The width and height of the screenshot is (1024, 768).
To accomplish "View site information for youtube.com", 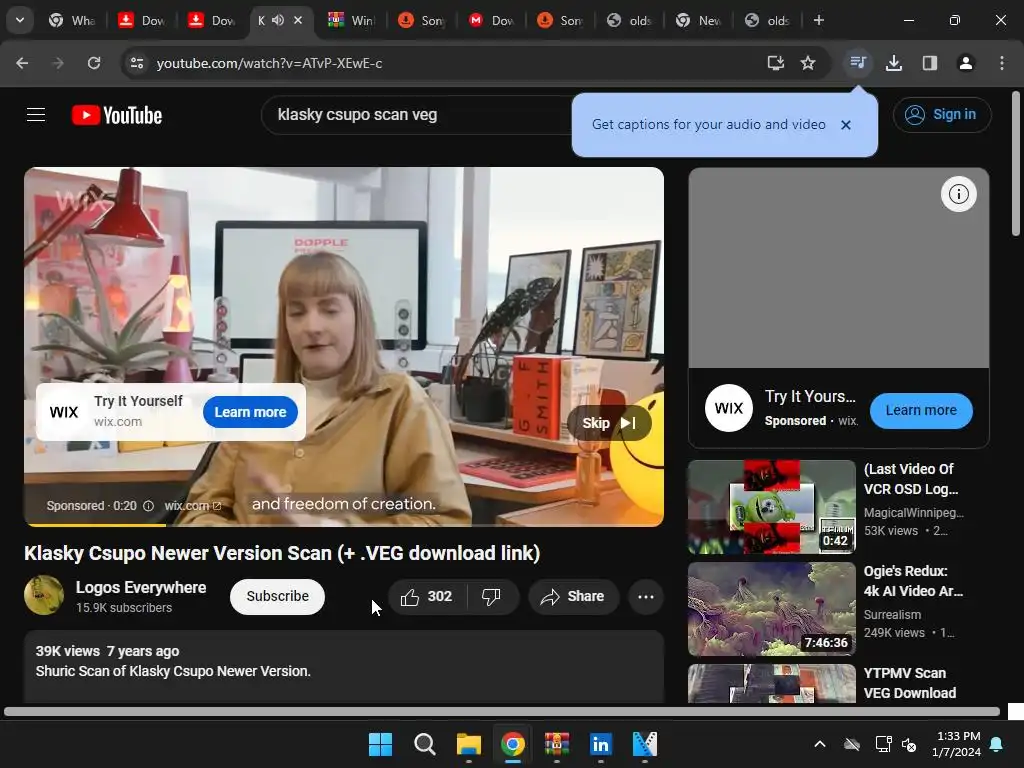I will coord(137,63).
